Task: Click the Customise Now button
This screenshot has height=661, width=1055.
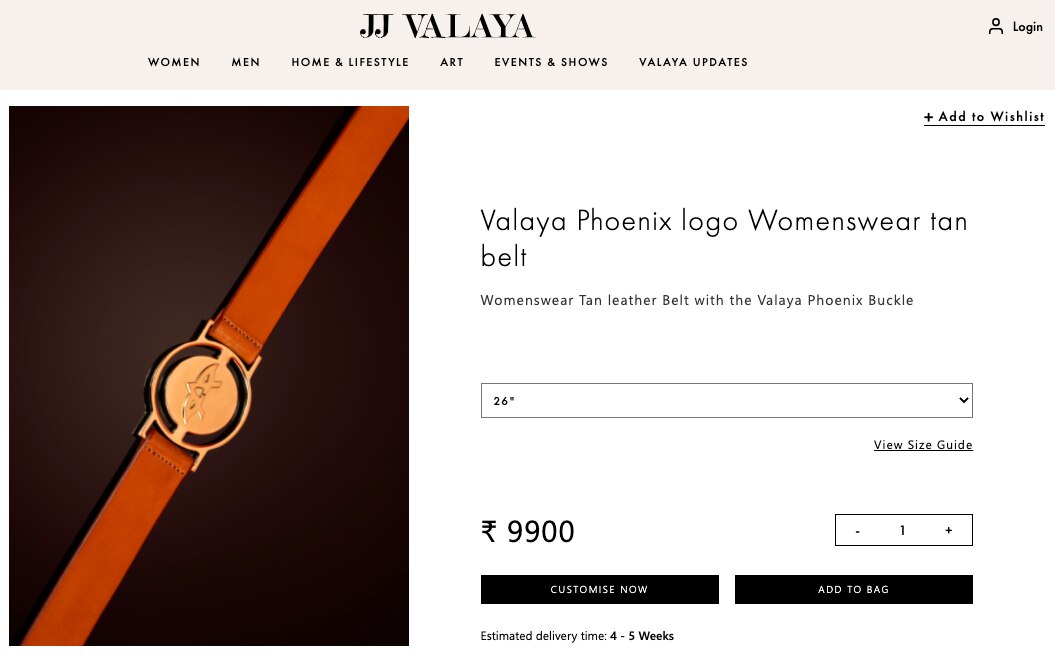Action: click(x=599, y=590)
